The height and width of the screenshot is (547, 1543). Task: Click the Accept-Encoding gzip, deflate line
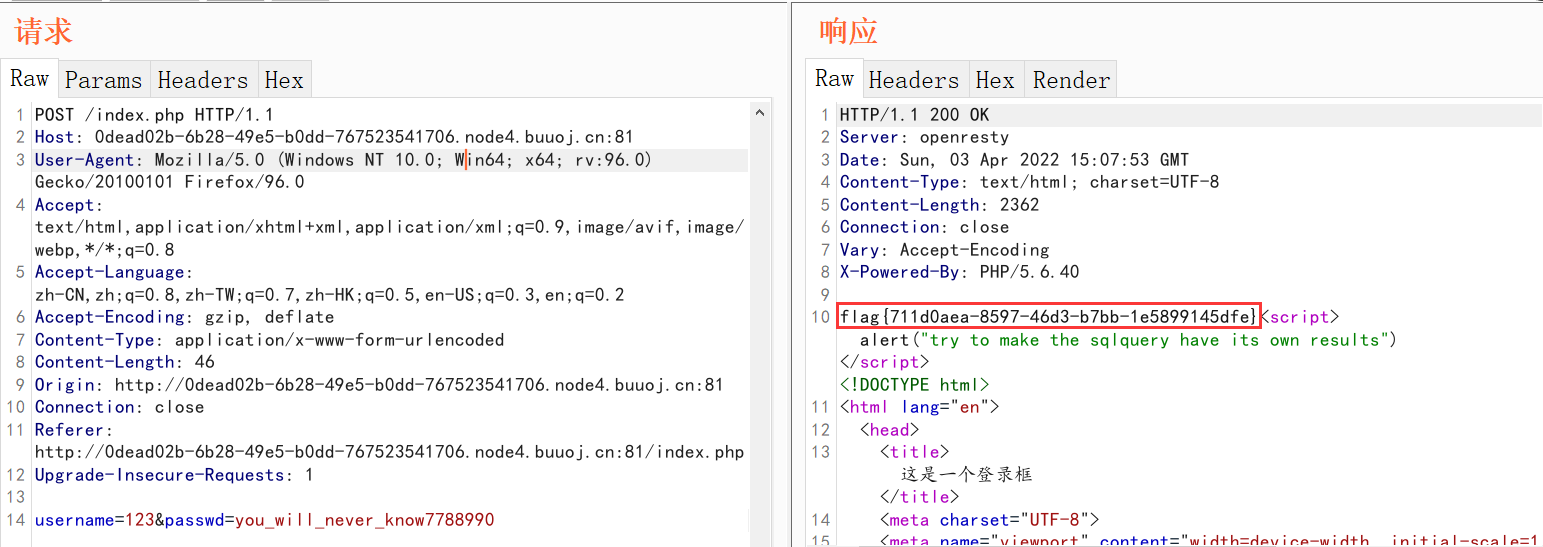tap(184, 317)
